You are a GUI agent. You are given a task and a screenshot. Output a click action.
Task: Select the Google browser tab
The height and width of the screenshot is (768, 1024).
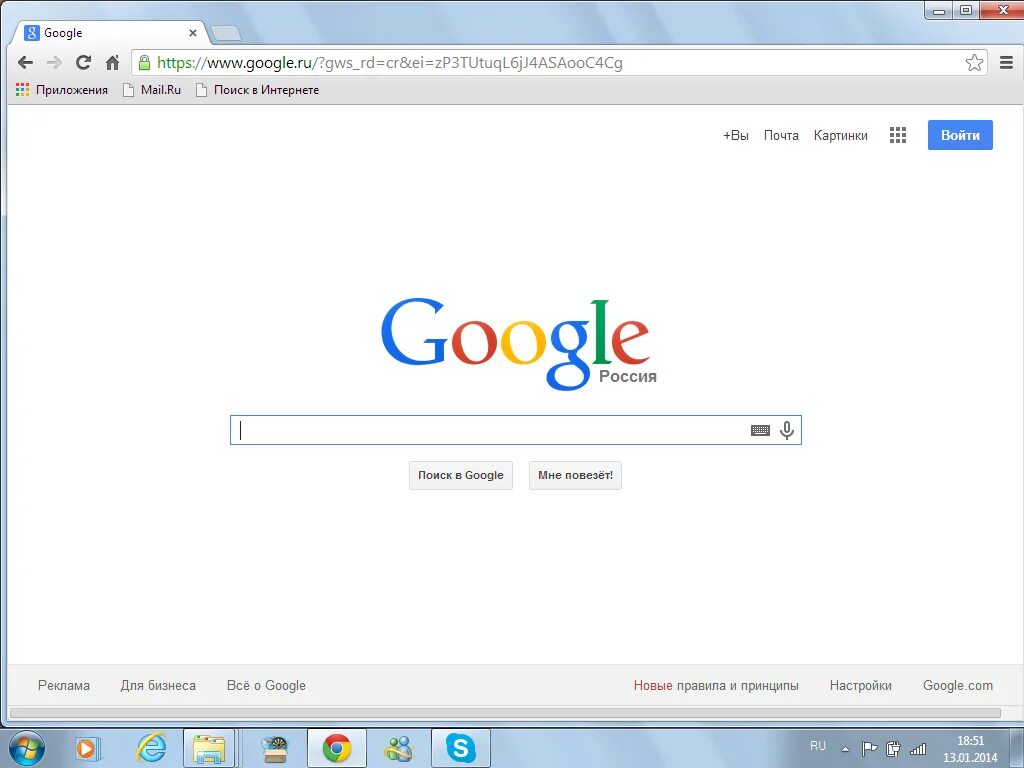point(108,33)
